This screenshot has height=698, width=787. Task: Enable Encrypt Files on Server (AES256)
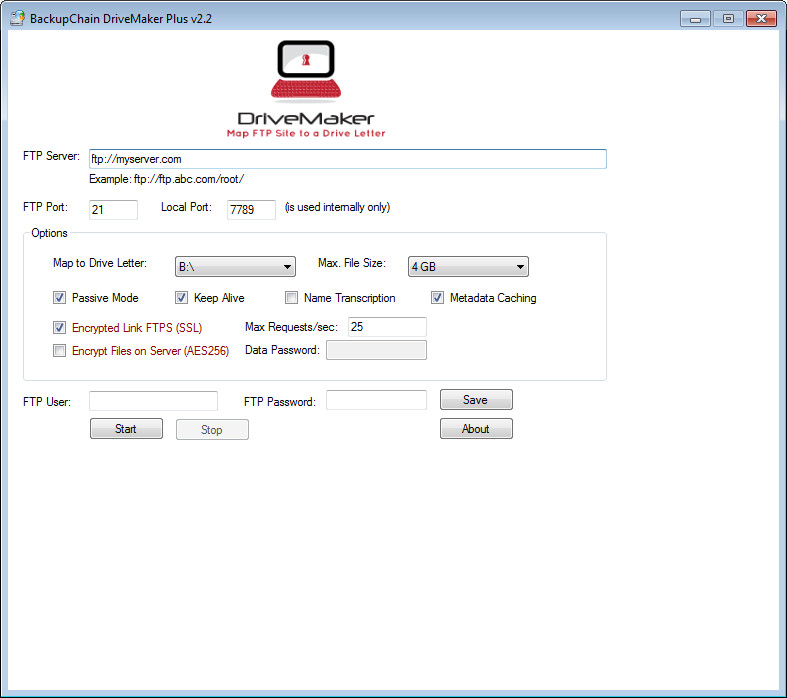(59, 350)
